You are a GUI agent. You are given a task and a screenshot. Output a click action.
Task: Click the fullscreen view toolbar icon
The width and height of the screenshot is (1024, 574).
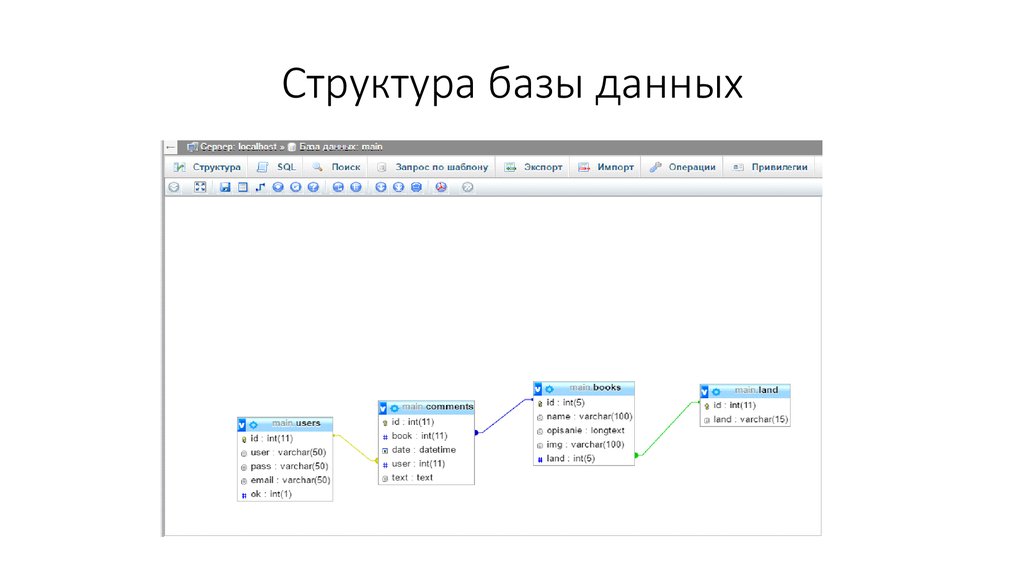pos(200,187)
